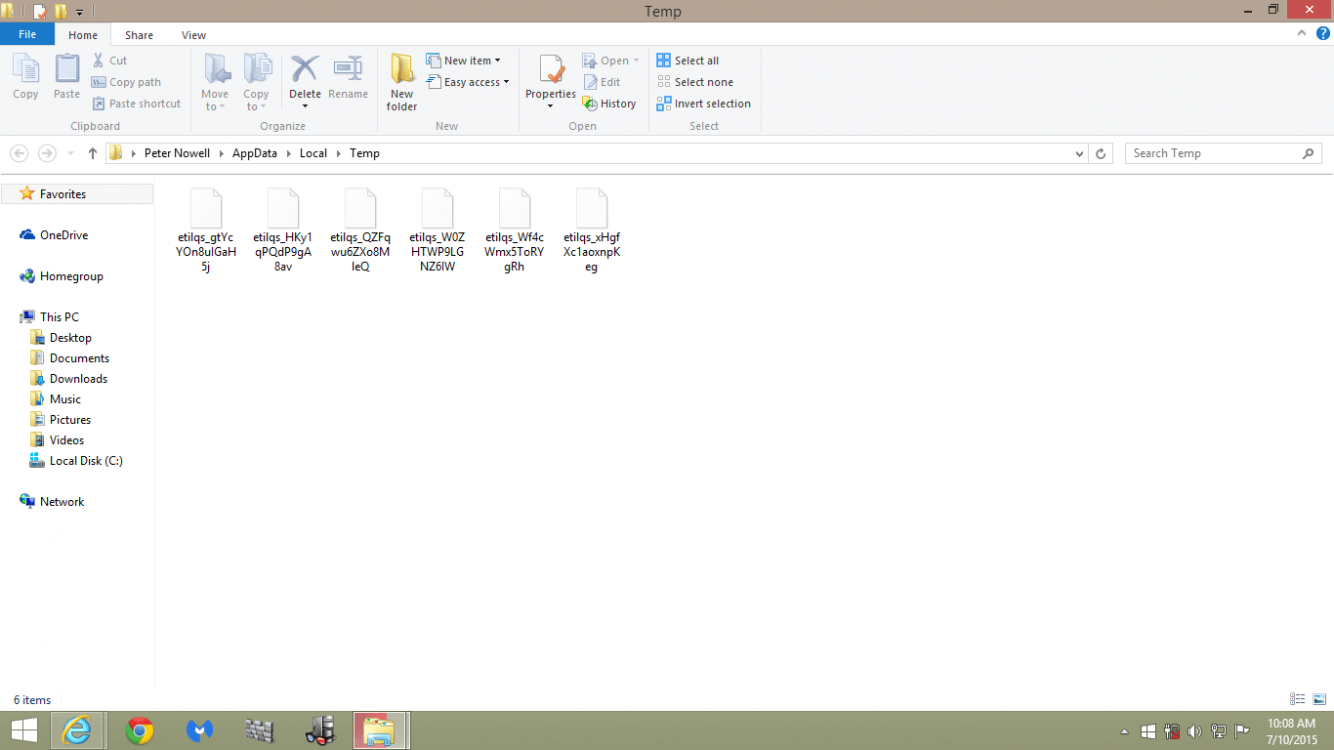Navigate up to the Local folder

pyautogui.click(x=313, y=153)
